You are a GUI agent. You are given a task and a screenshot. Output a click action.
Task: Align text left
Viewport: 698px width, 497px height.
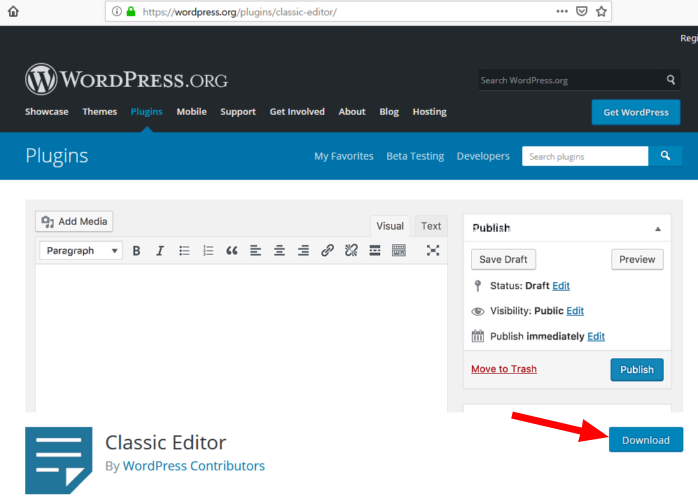[x=256, y=251]
